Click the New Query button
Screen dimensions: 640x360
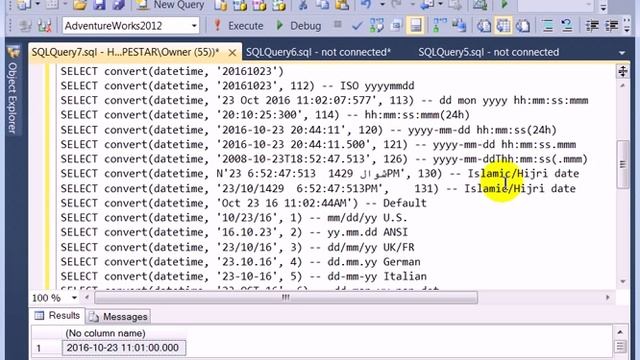[170, 5]
